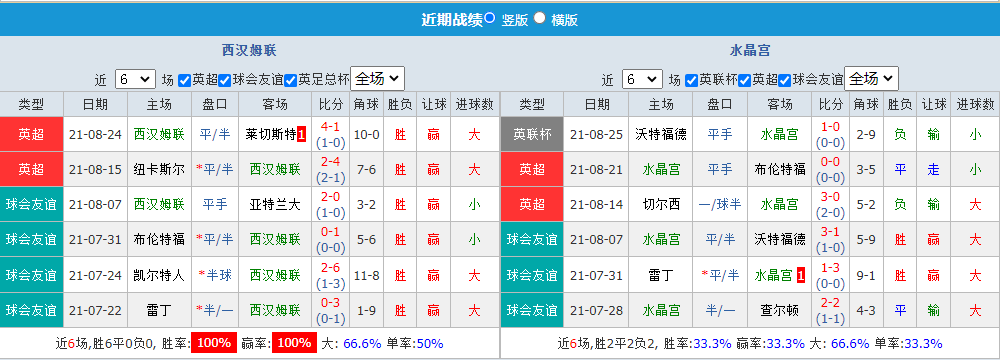Click 平/半 handicap in 莱切斯特 row
1000x360 pixels.
coord(215,135)
